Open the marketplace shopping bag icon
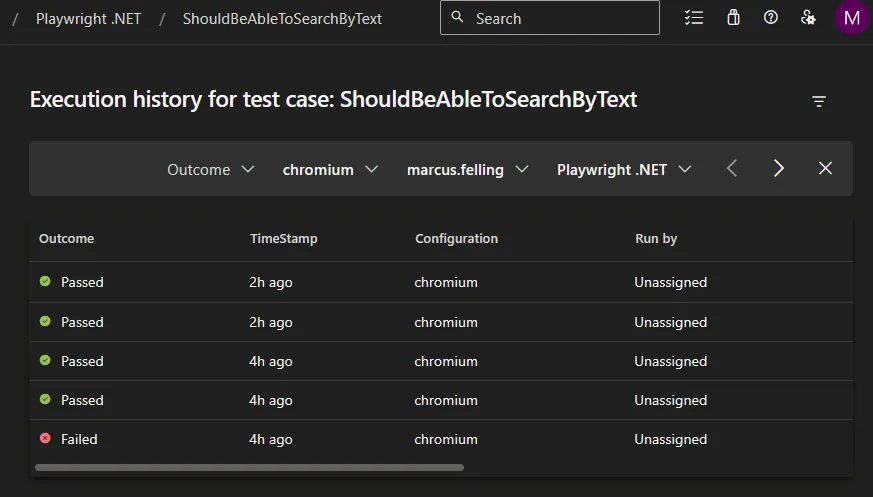The height and width of the screenshot is (497, 873). (x=733, y=18)
